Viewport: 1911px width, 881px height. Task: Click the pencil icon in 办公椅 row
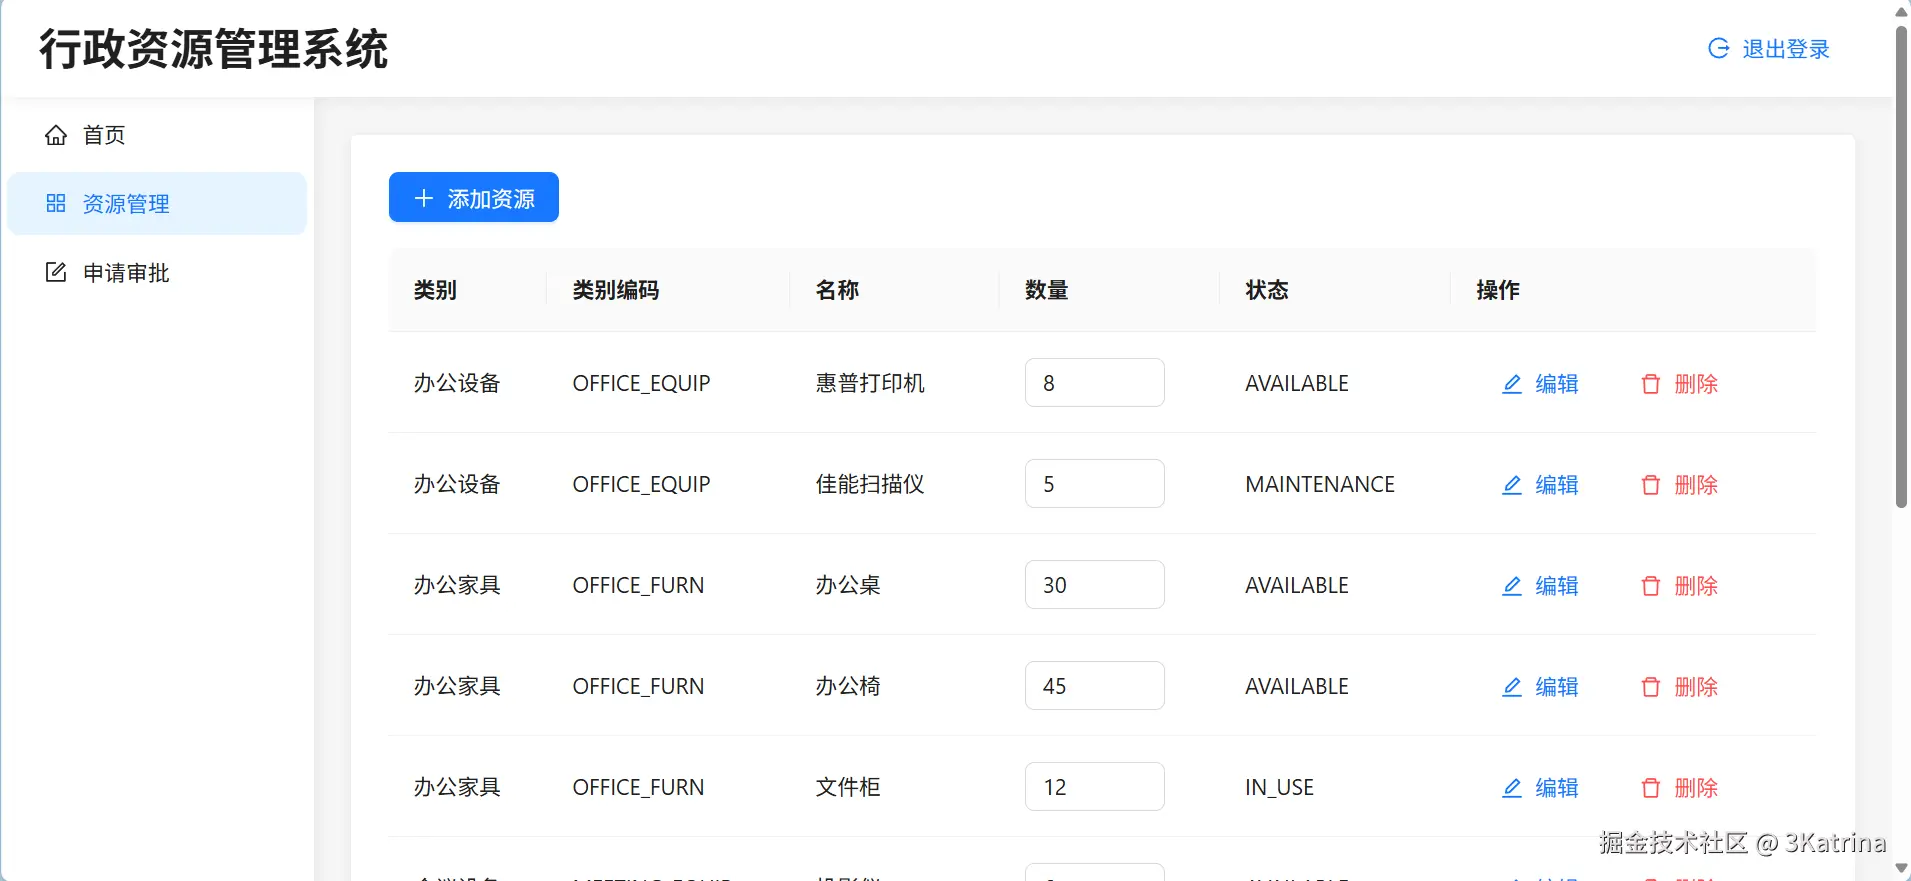click(1512, 687)
